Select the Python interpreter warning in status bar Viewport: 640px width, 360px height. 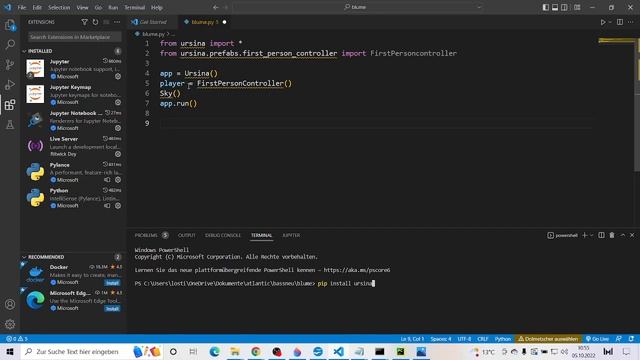[548, 339]
